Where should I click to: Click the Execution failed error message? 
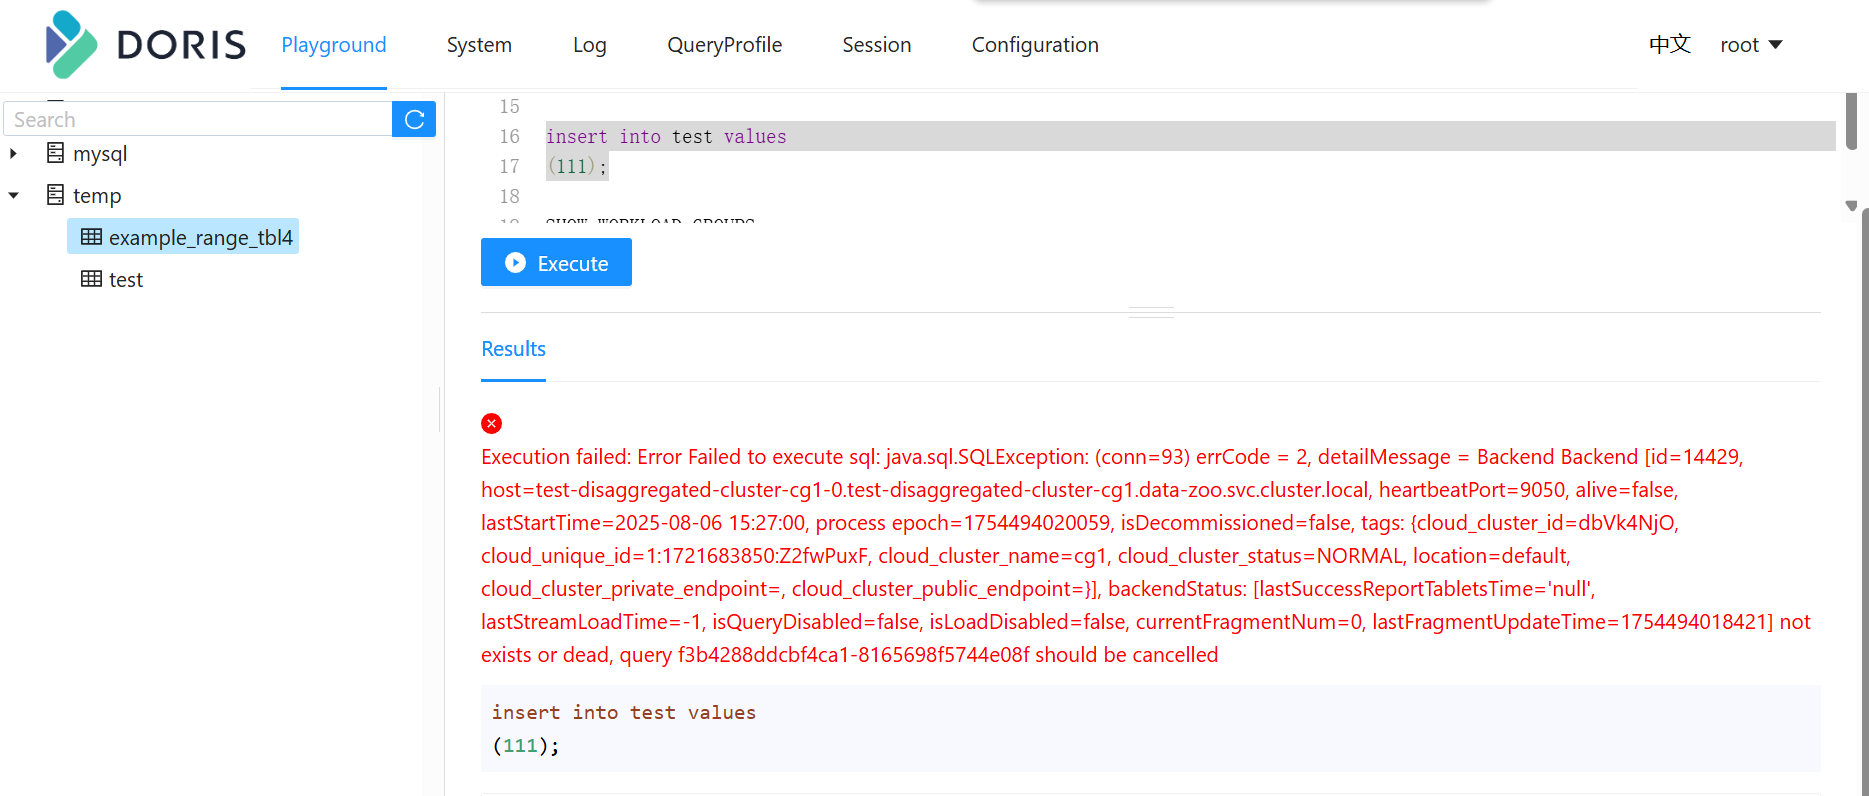coord(1146,555)
